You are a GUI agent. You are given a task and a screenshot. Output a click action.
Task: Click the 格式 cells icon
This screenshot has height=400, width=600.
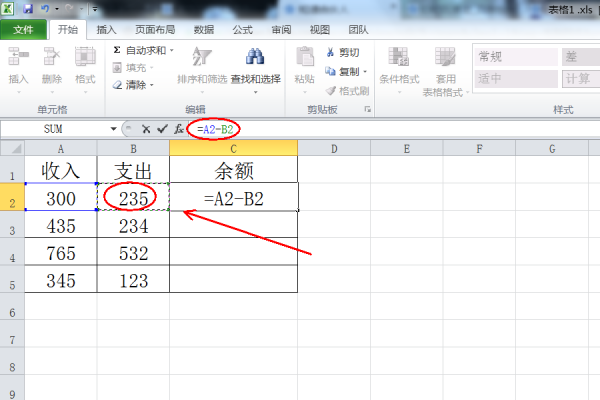pos(85,56)
